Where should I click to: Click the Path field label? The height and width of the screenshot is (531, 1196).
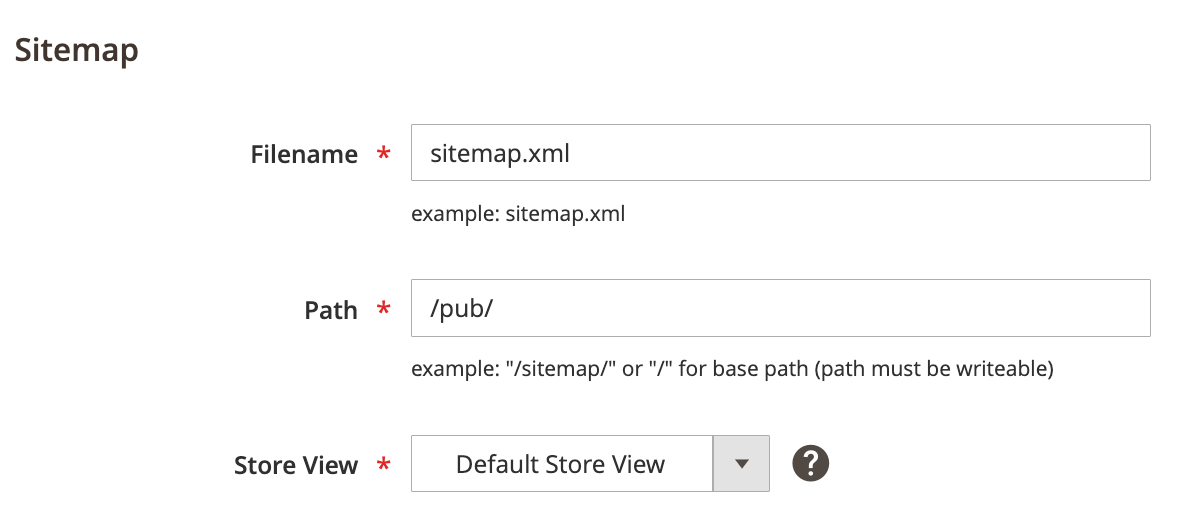click(x=330, y=310)
